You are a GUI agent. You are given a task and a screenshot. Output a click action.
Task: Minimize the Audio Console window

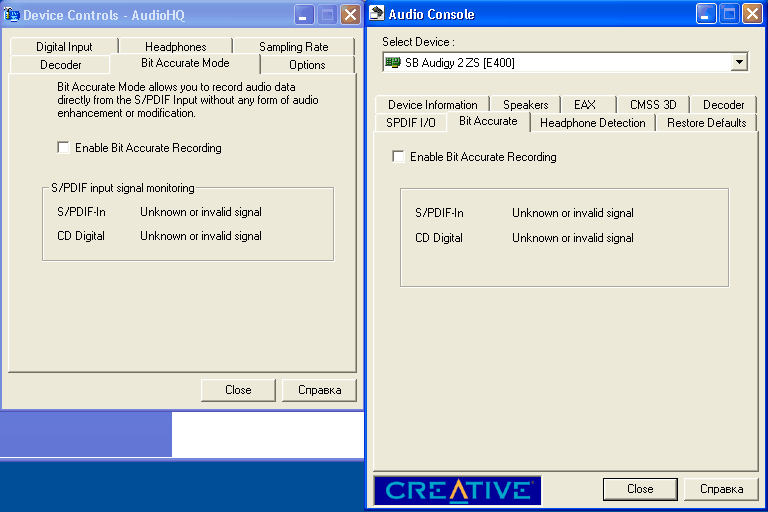(706, 14)
